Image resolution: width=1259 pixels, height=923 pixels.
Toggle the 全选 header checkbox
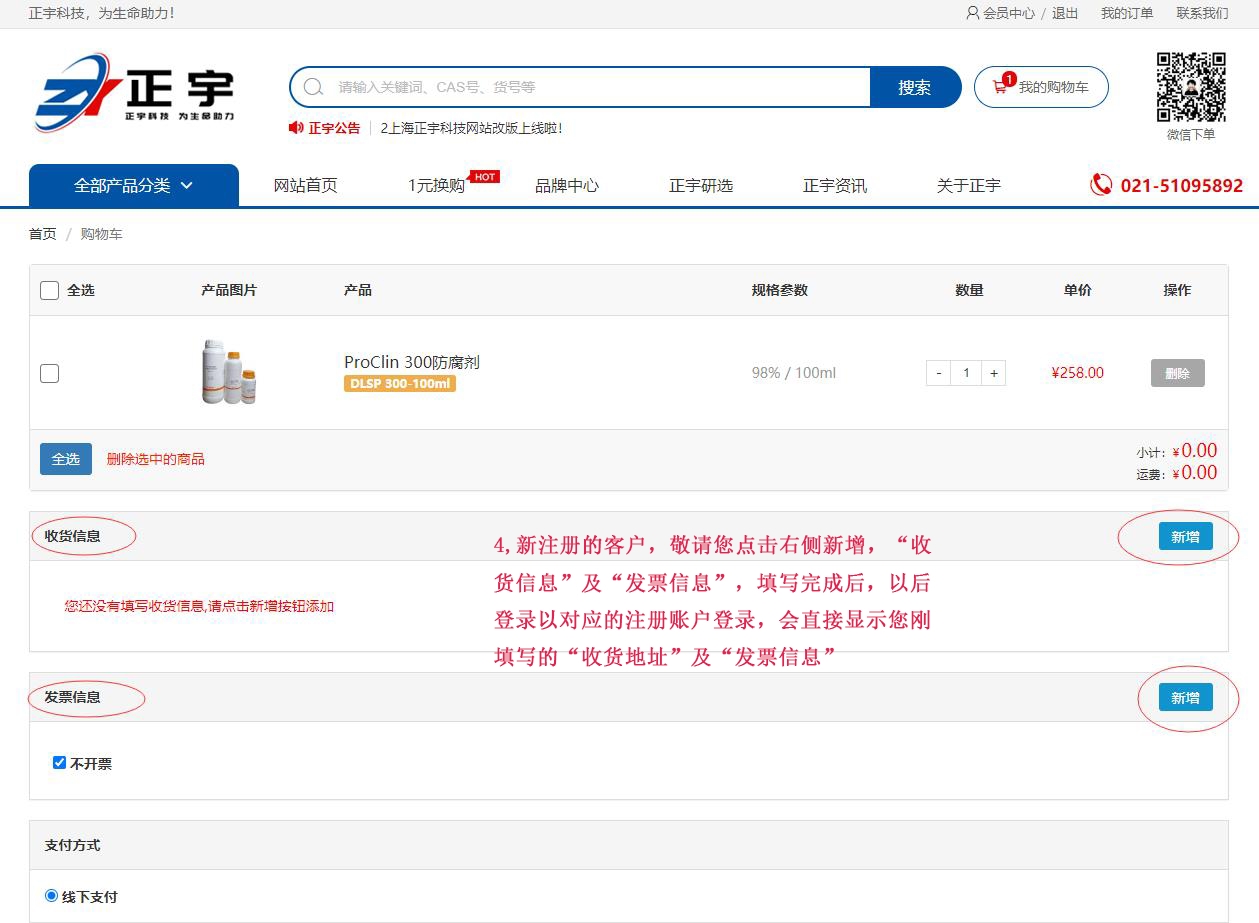pyautogui.click(x=49, y=290)
